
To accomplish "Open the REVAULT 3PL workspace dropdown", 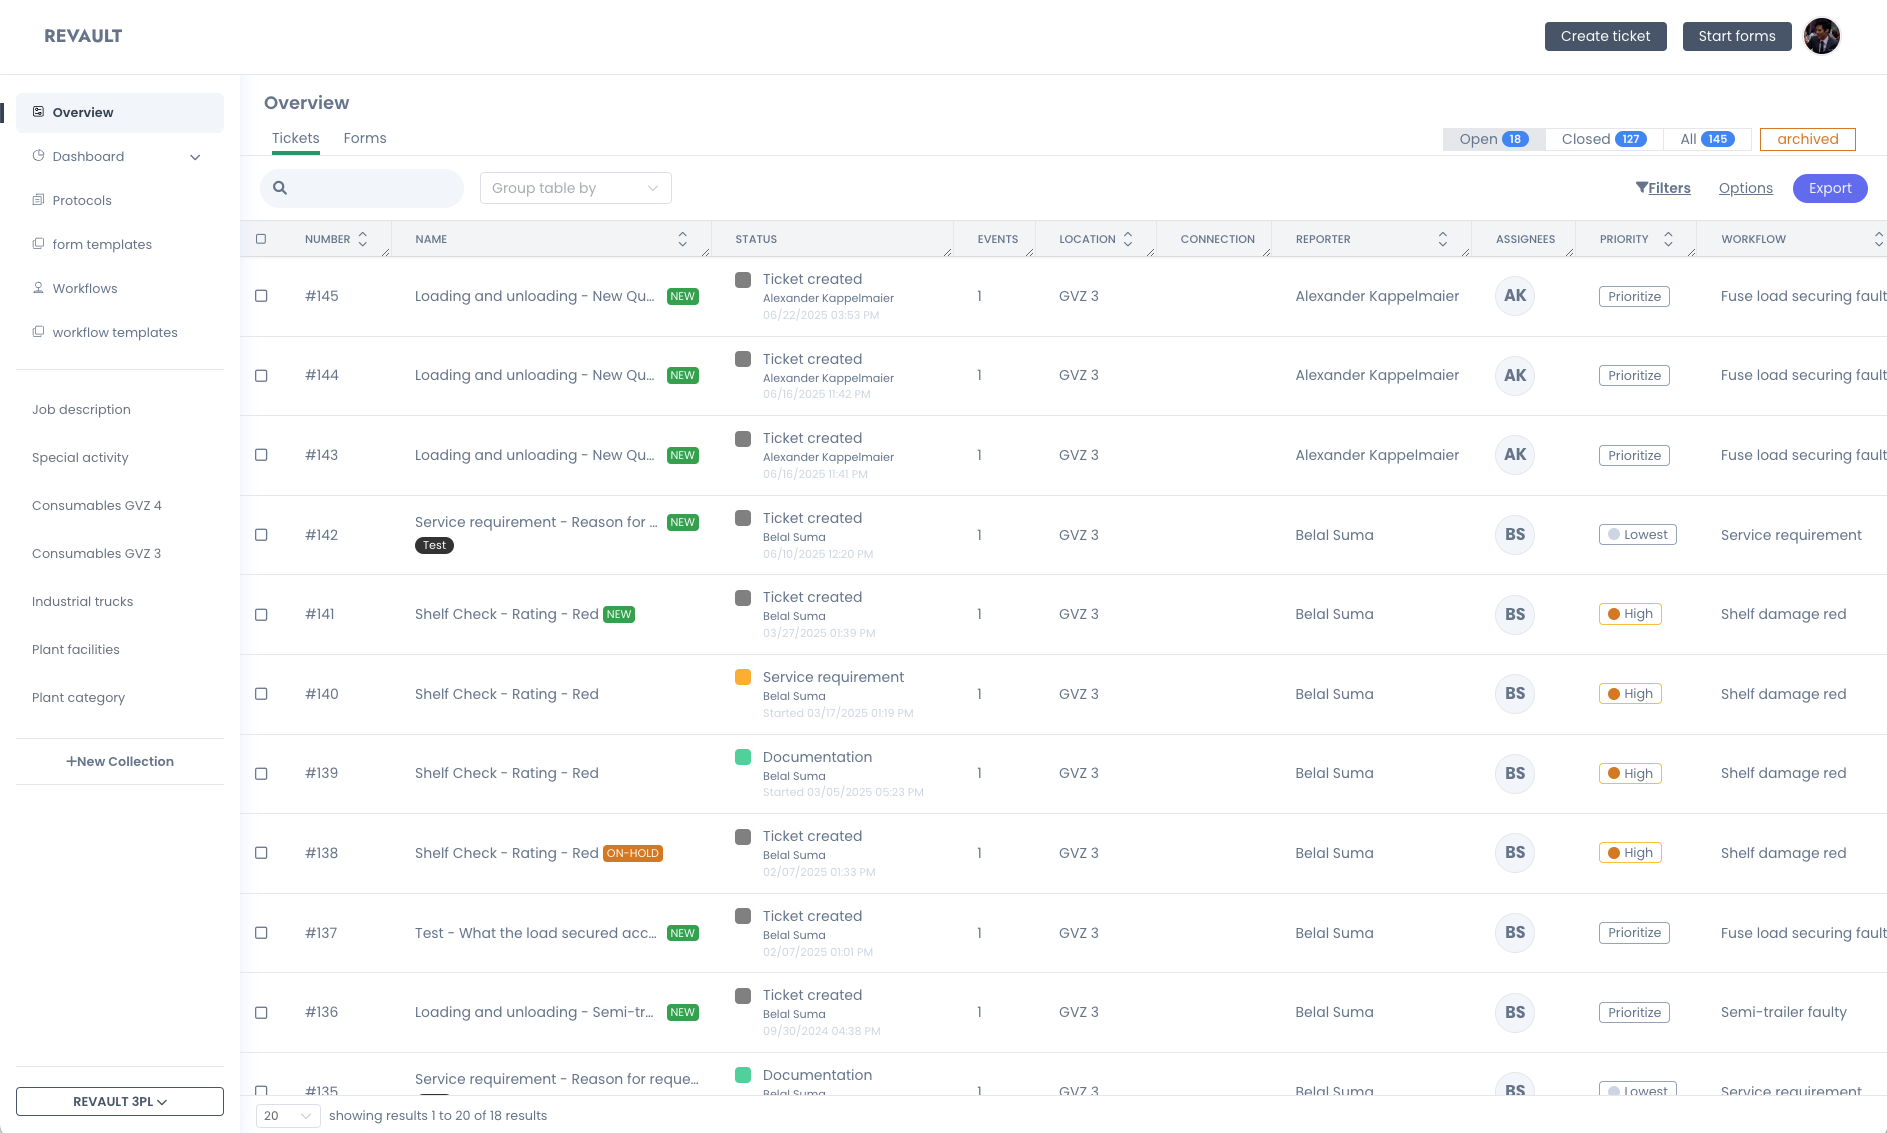I will [x=120, y=1101].
